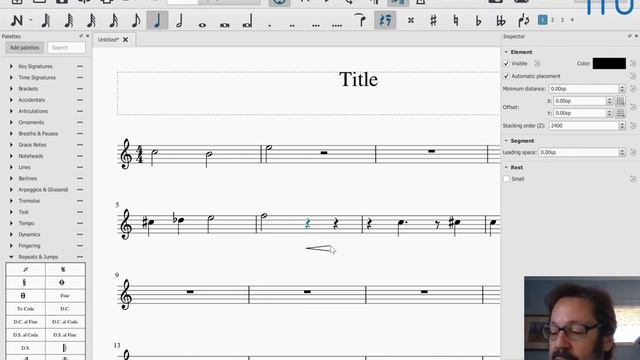Expand the Key Signatures palette
The height and width of the screenshot is (360, 640).
click(11, 66)
